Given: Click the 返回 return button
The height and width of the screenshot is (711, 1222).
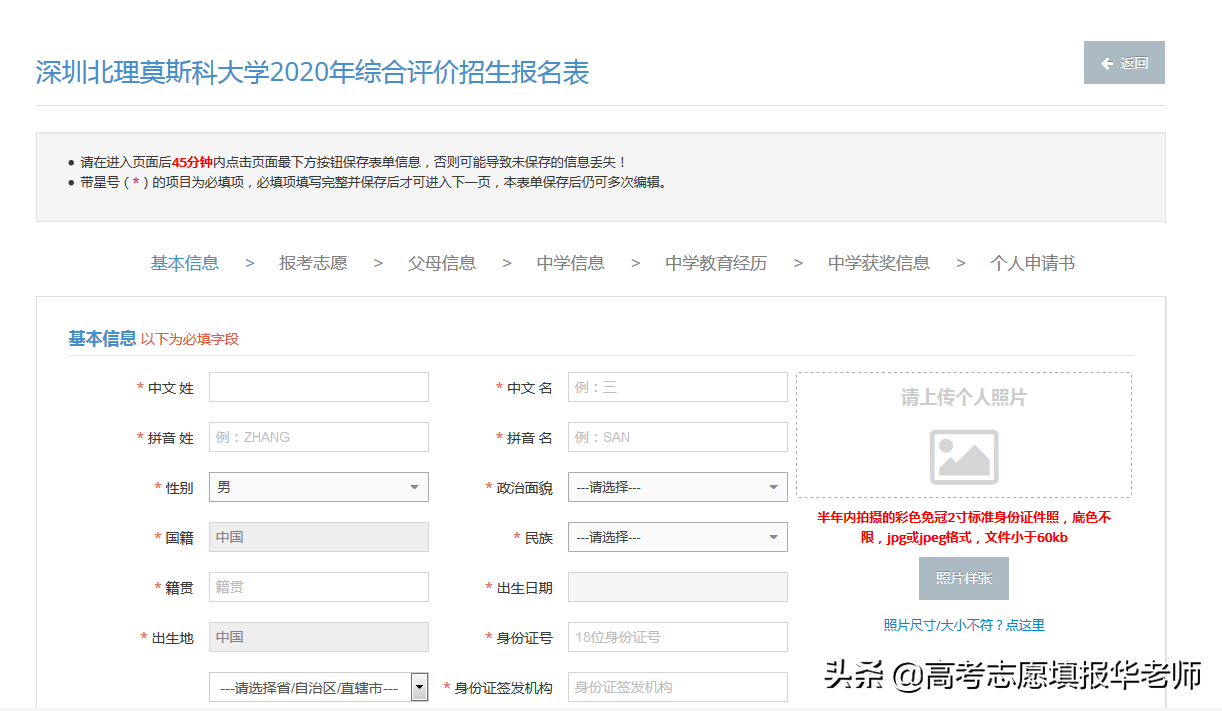Looking at the screenshot, I should click(1124, 62).
